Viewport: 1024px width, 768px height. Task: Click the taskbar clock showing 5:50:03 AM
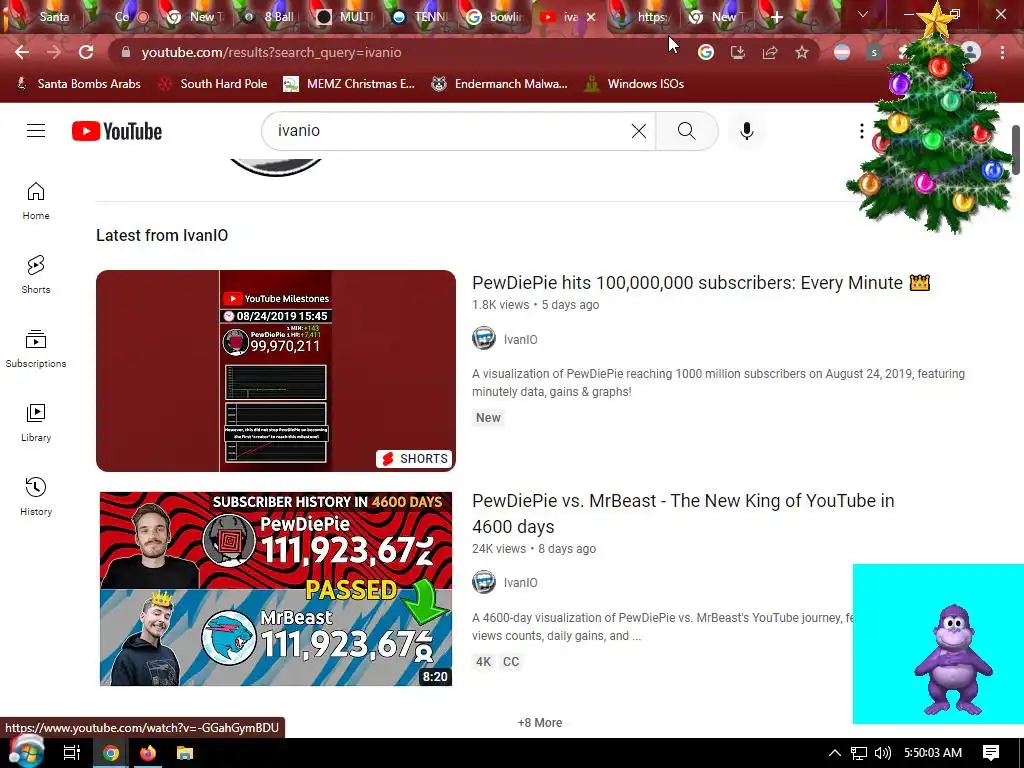coord(933,753)
